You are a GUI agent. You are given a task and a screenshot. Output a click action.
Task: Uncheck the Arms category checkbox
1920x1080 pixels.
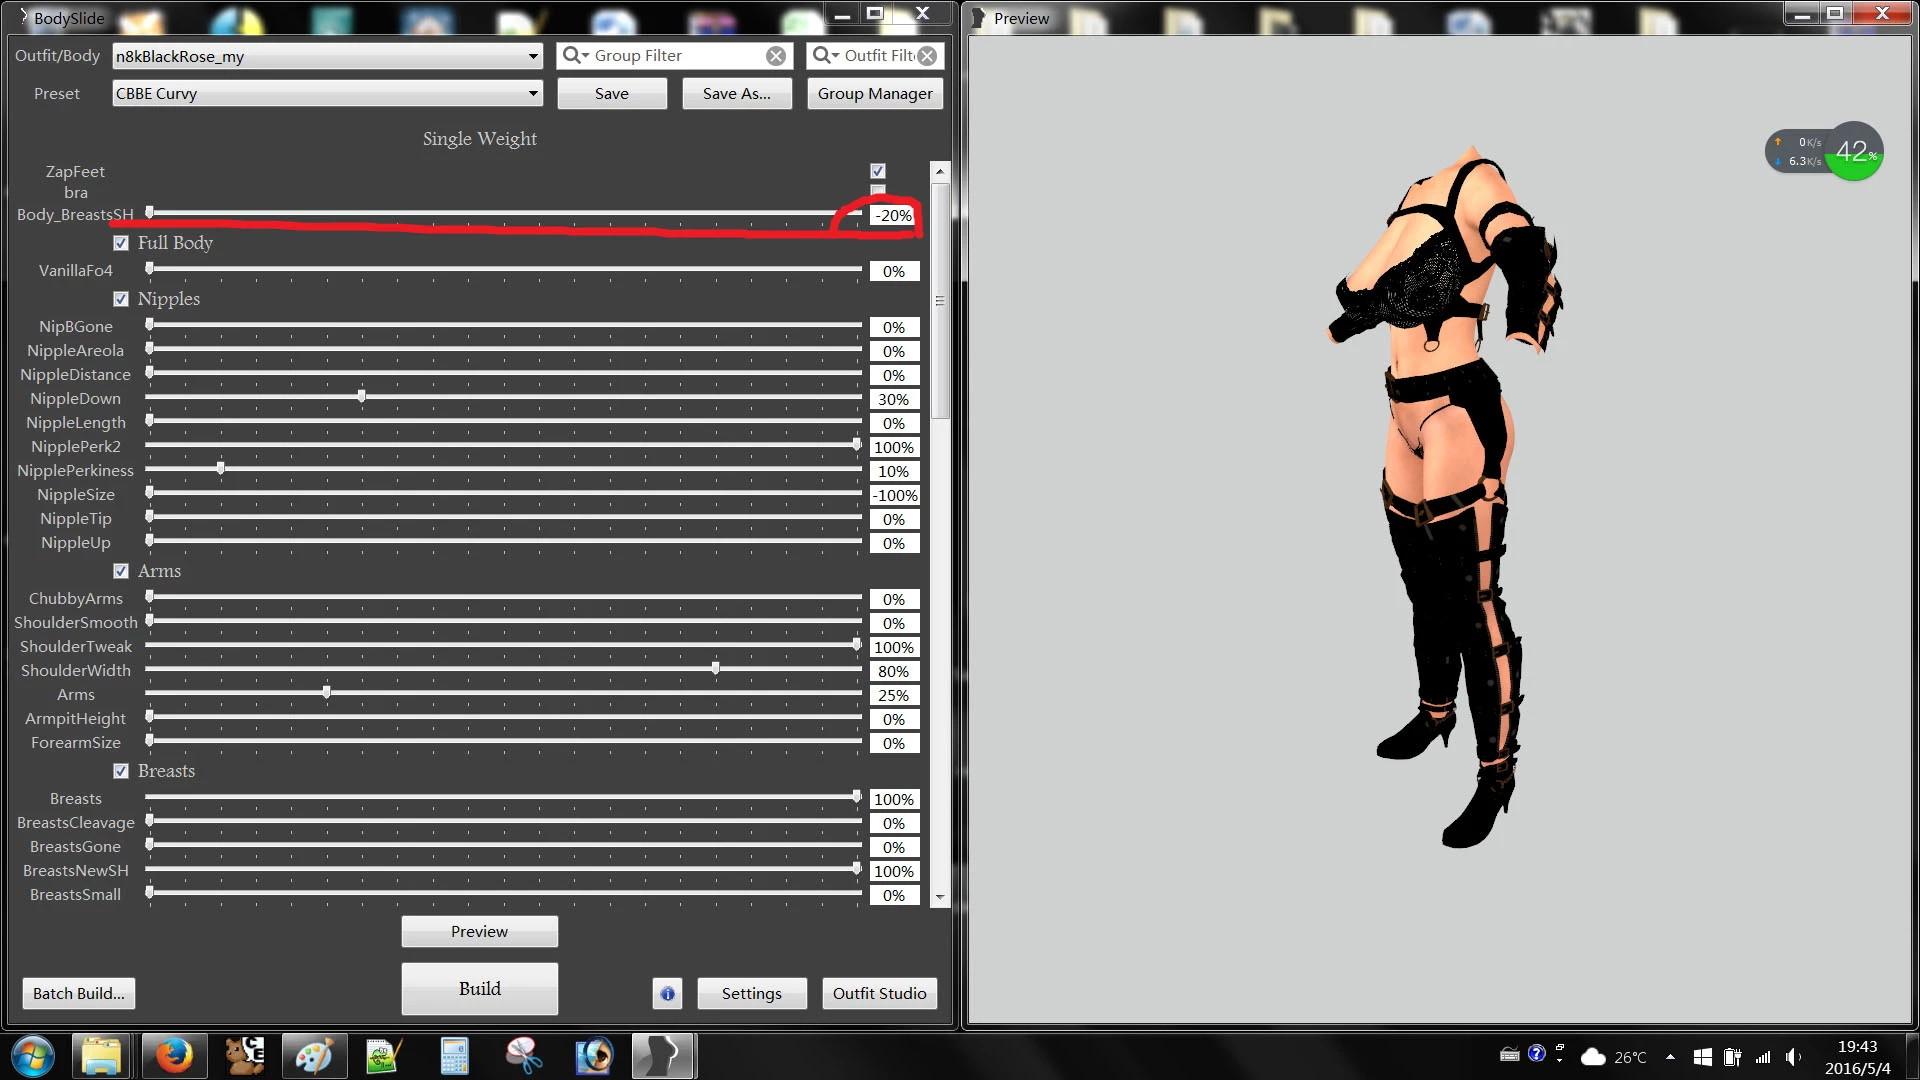click(121, 571)
